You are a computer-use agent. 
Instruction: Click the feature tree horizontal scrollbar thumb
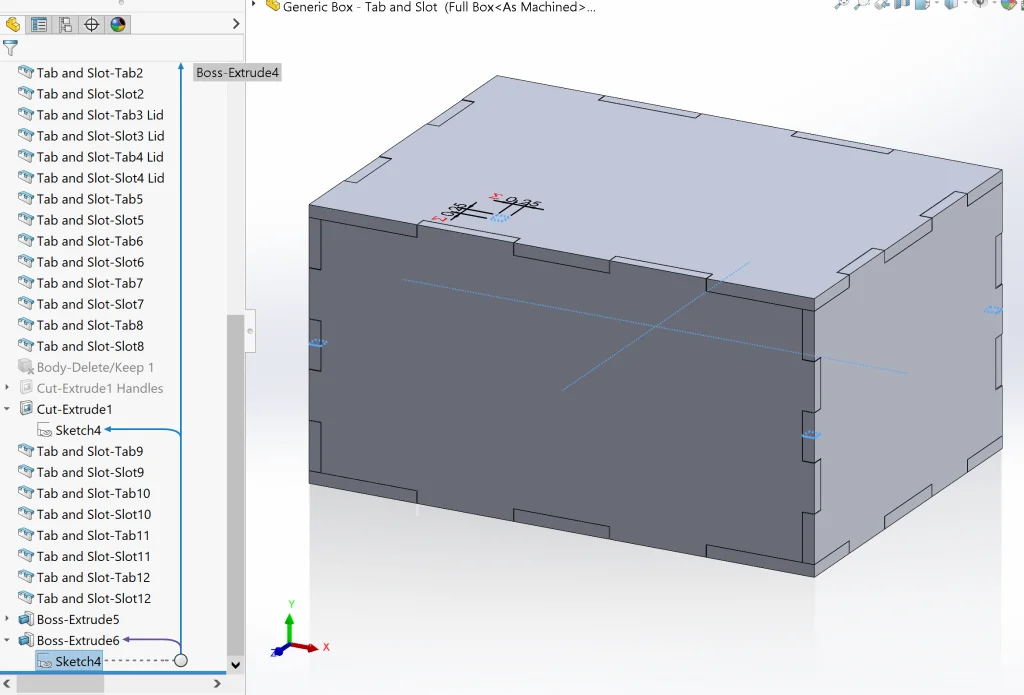[60, 684]
